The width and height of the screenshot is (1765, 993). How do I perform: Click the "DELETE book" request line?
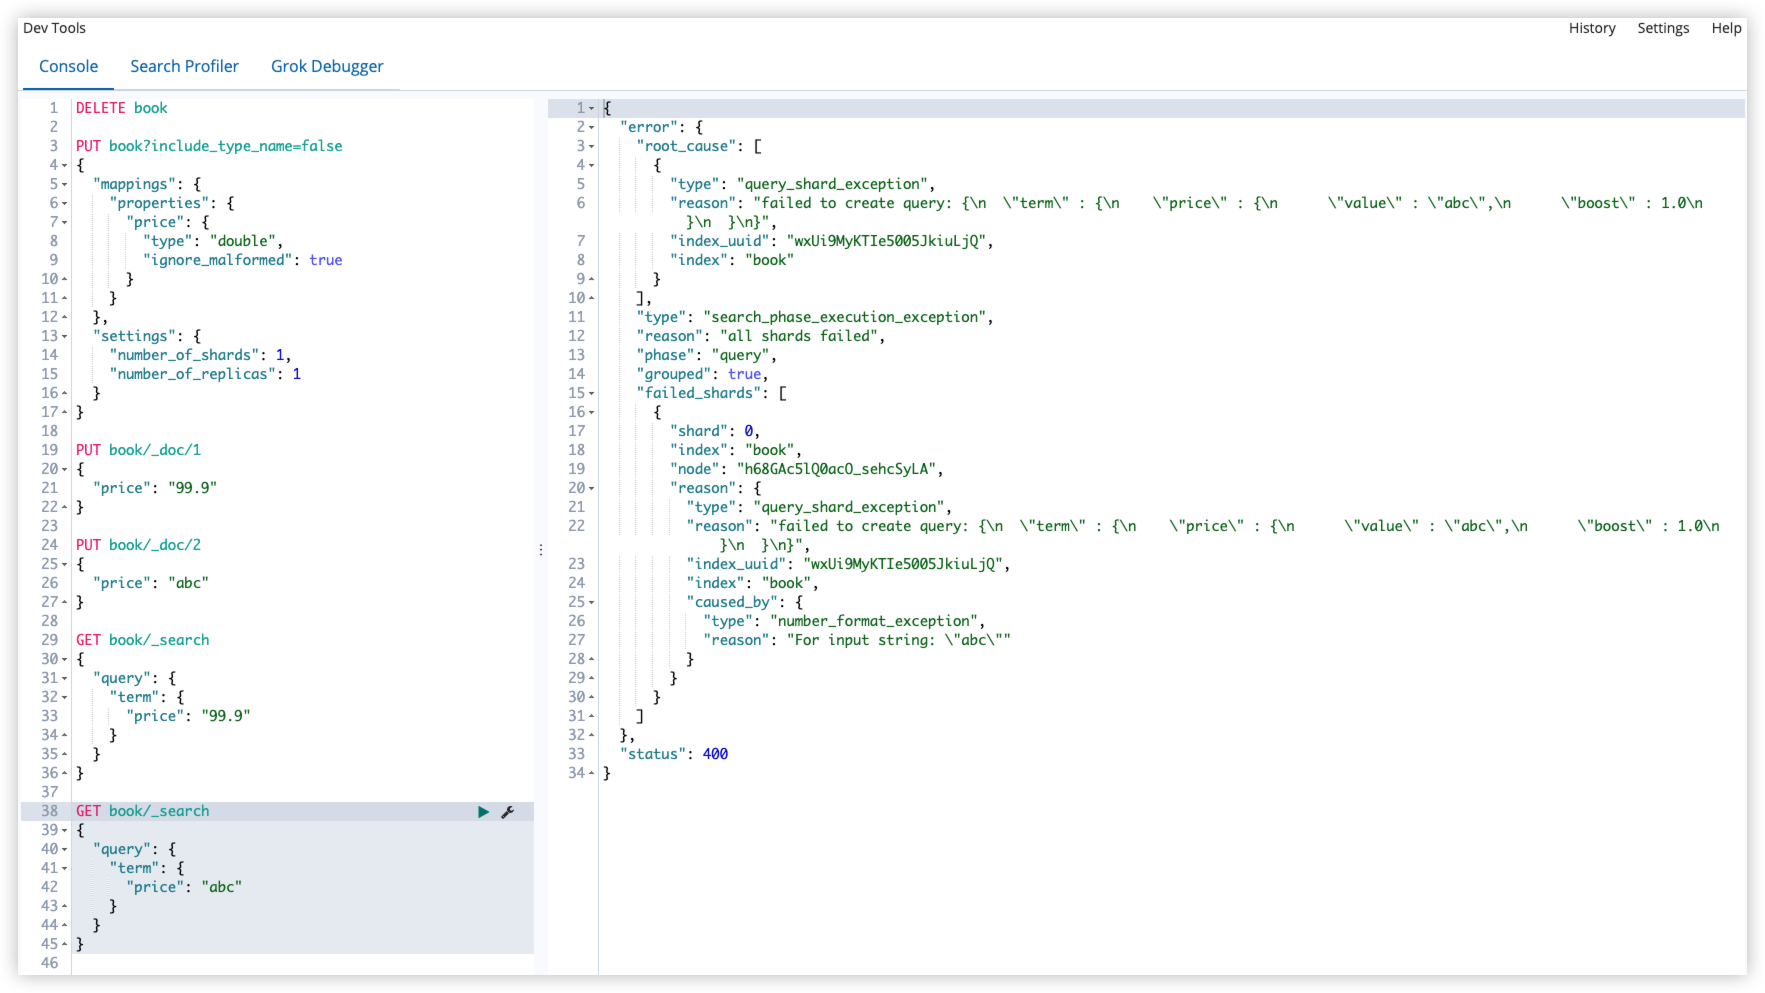(122, 108)
